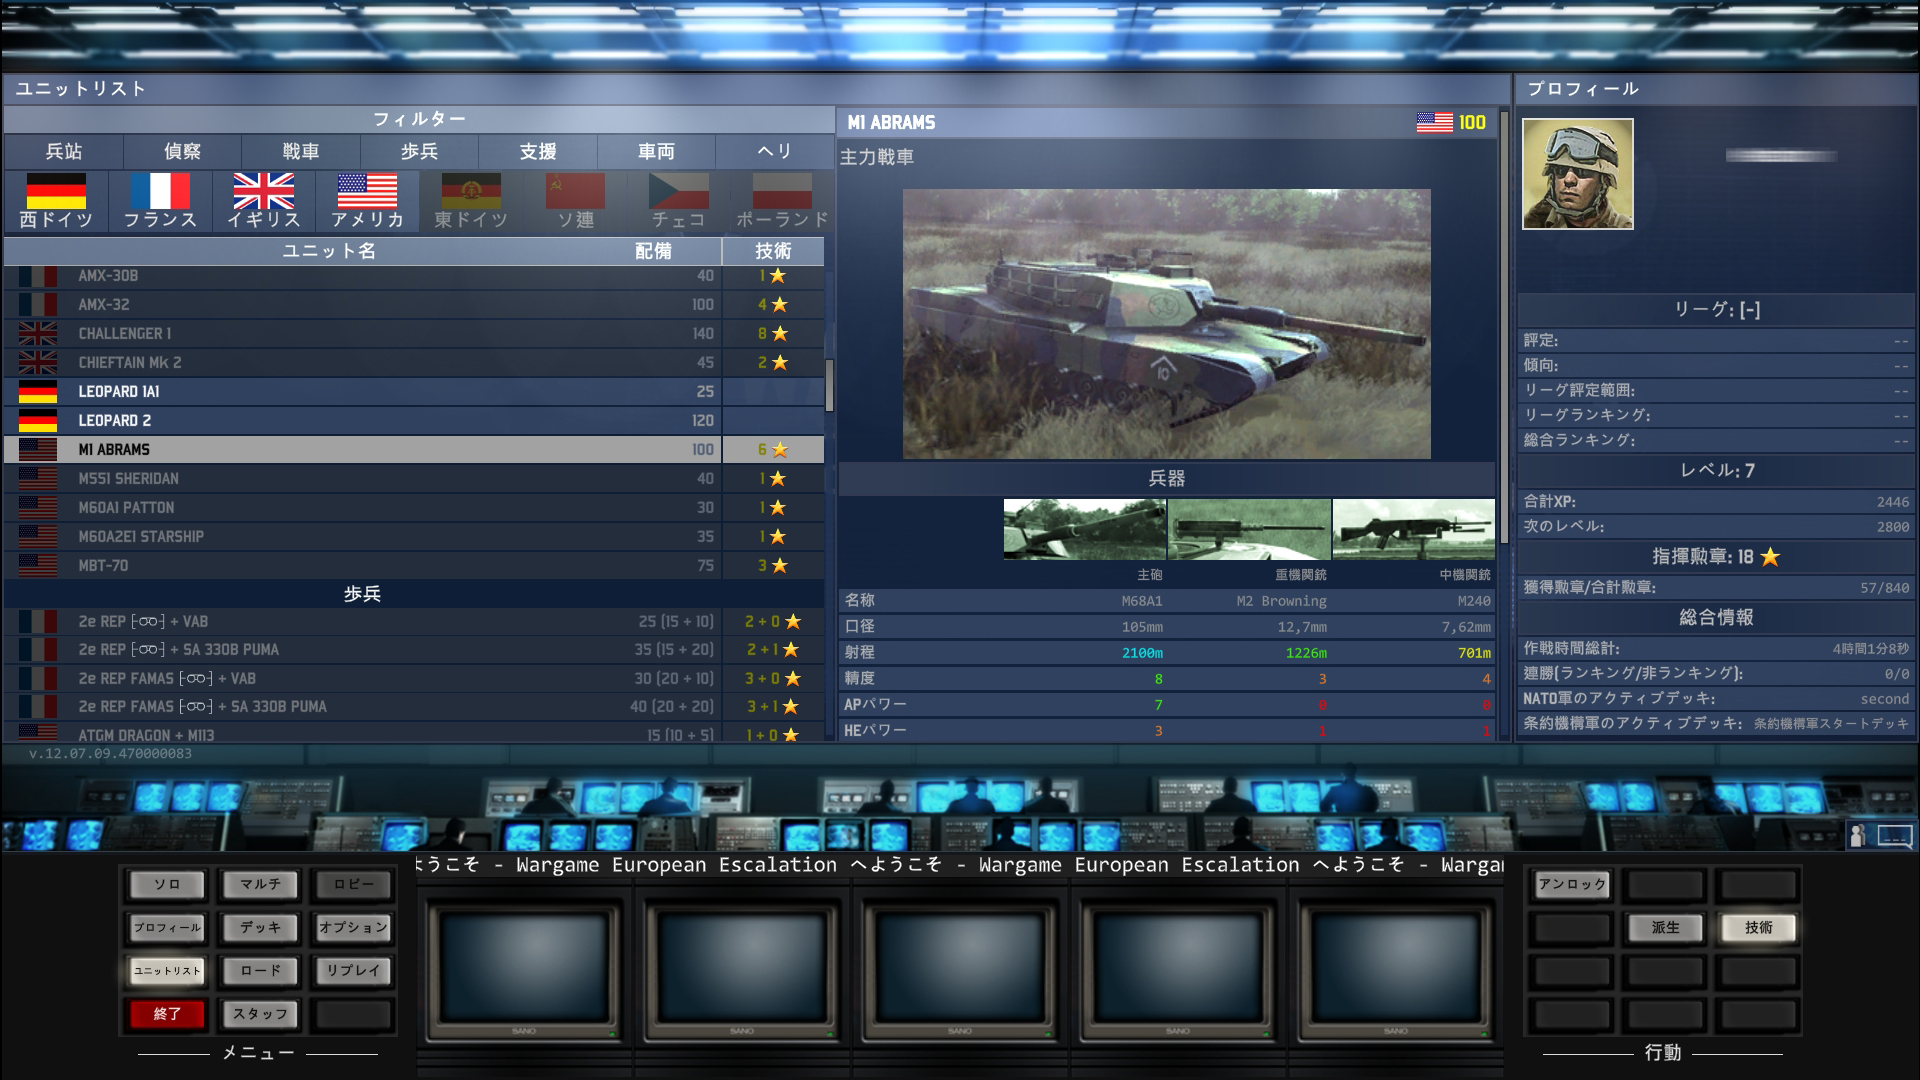Click the unit list scrollbar handle
Viewport: 1920px width, 1080px height.
pyautogui.click(x=829, y=384)
